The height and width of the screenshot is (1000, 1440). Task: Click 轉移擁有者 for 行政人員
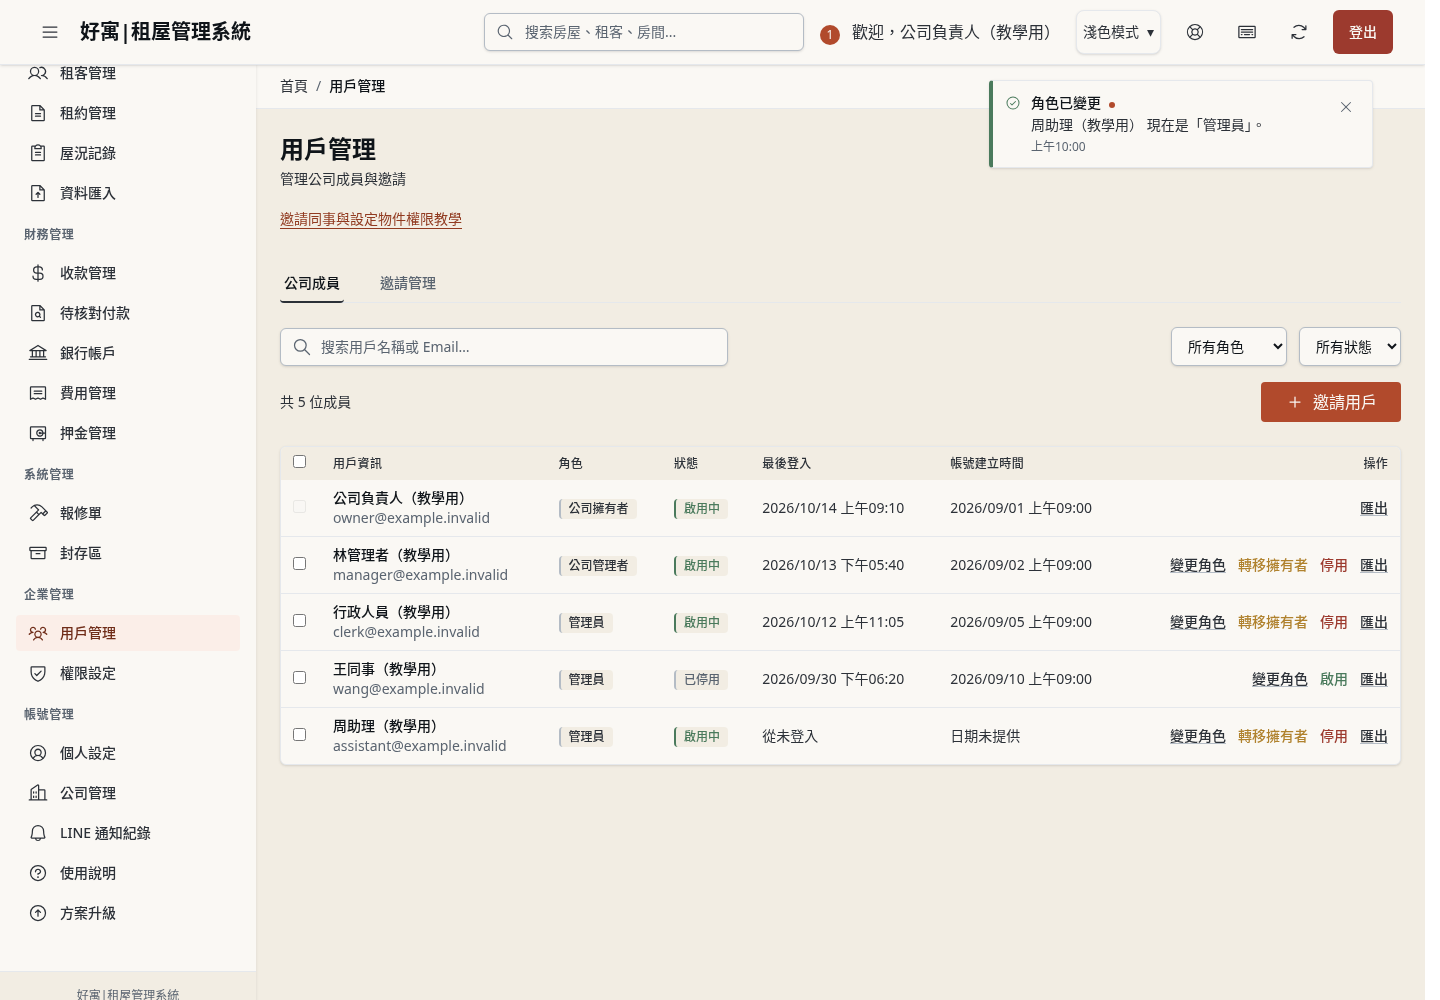pos(1273,622)
